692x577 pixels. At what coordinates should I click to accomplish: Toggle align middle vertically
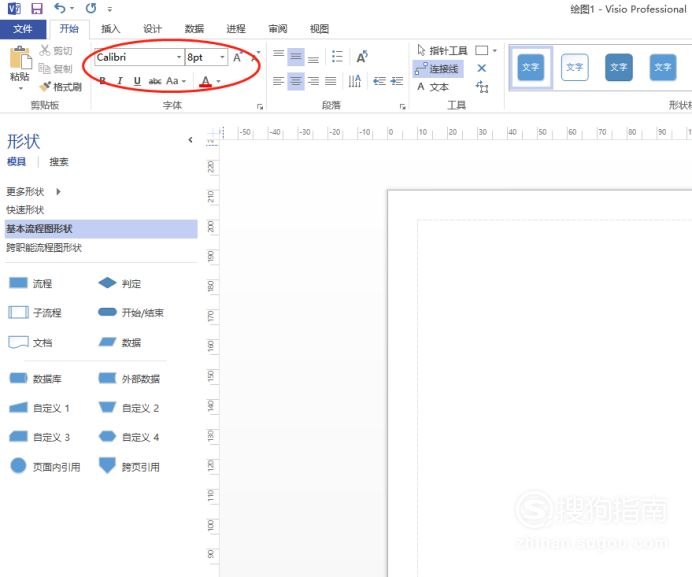pos(296,57)
